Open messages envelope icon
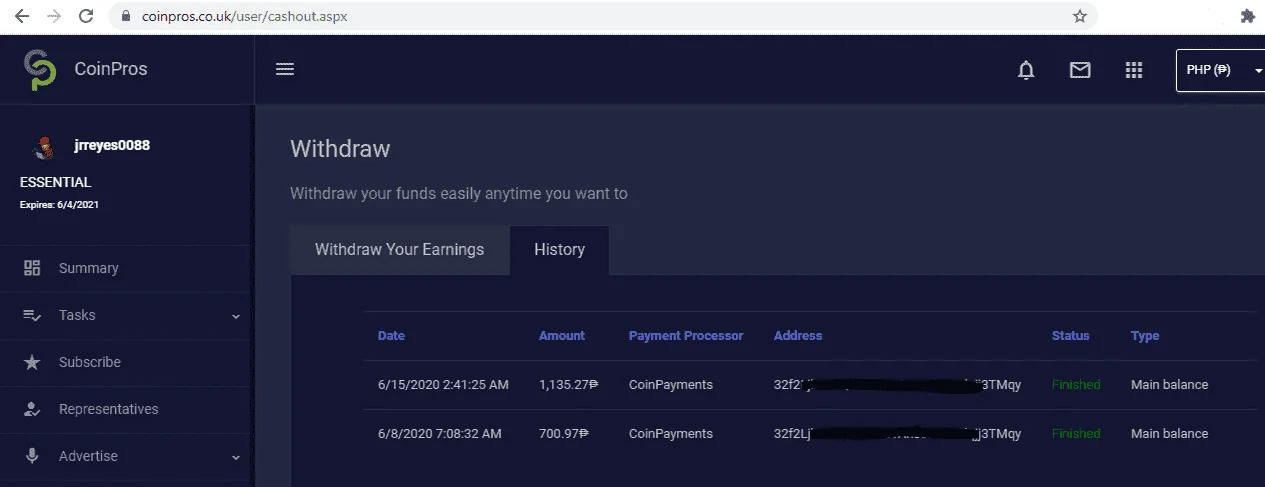The height and width of the screenshot is (487, 1265). click(1080, 70)
